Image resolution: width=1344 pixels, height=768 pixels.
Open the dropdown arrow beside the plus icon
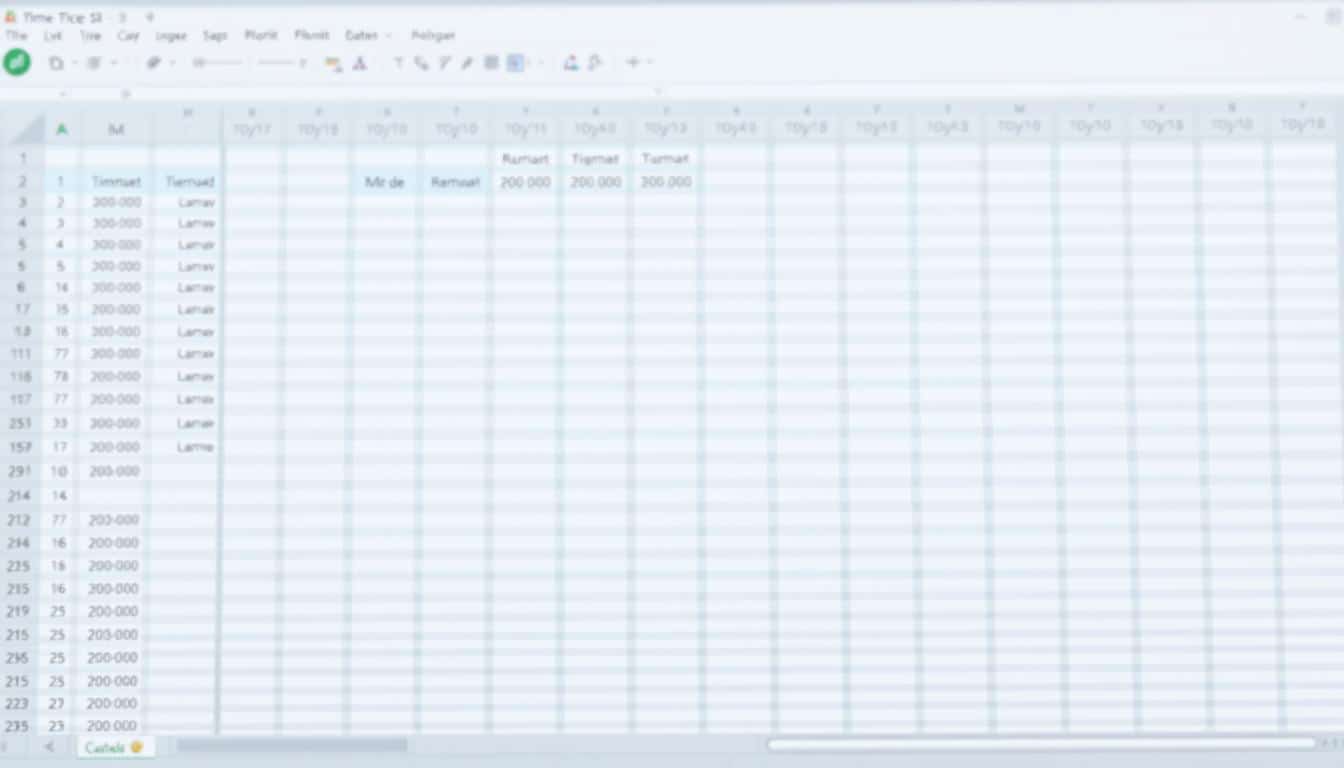point(650,62)
